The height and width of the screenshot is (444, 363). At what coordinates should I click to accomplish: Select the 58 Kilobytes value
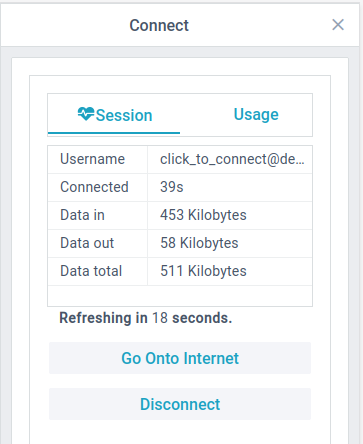[x=199, y=243]
